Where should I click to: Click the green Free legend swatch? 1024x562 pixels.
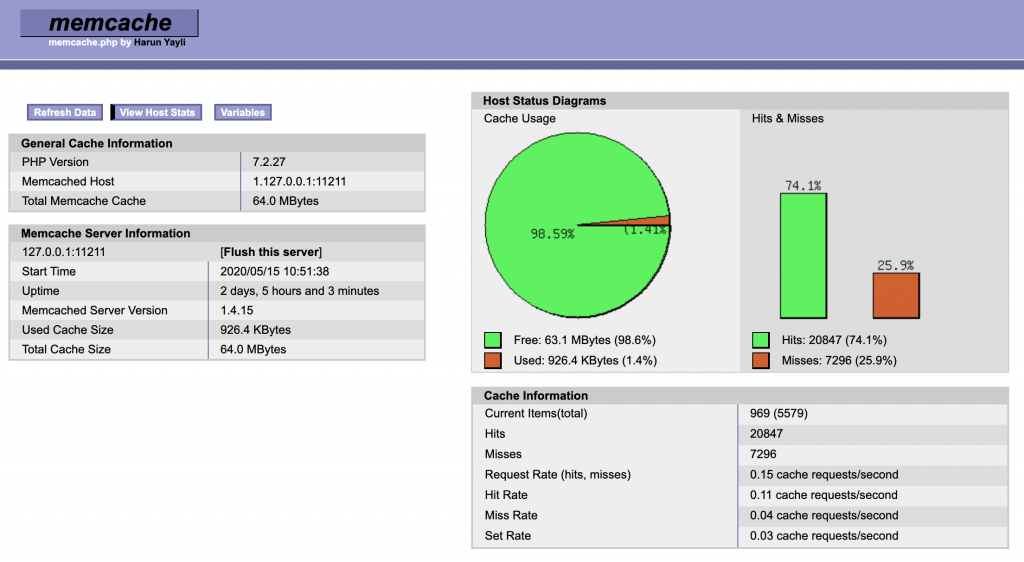[493, 340]
